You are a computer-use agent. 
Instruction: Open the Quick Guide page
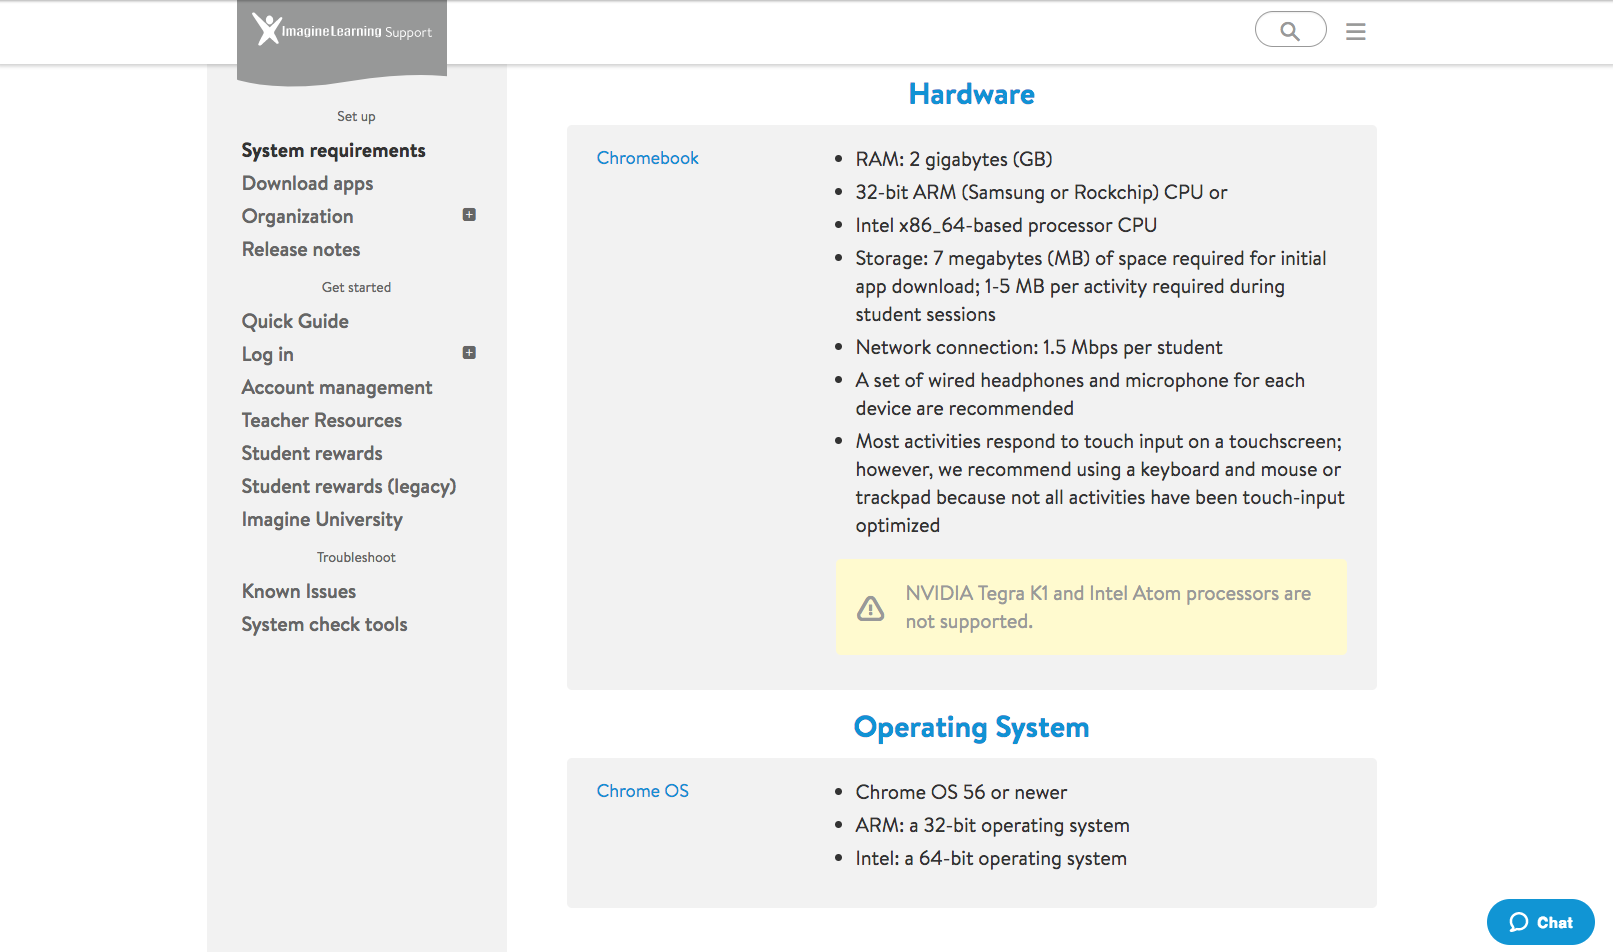point(295,321)
